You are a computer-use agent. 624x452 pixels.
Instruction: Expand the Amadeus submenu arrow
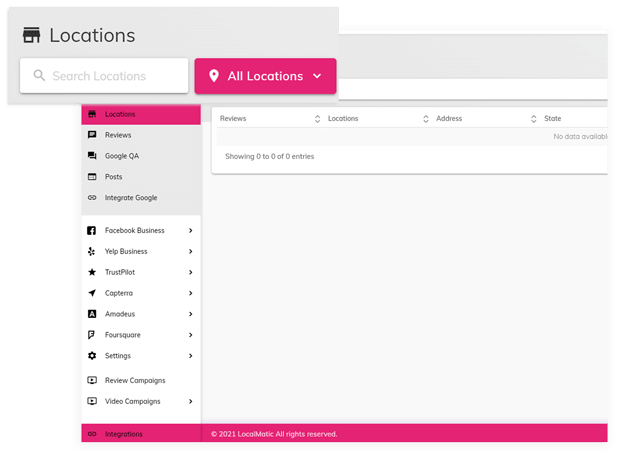coord(191,314)
